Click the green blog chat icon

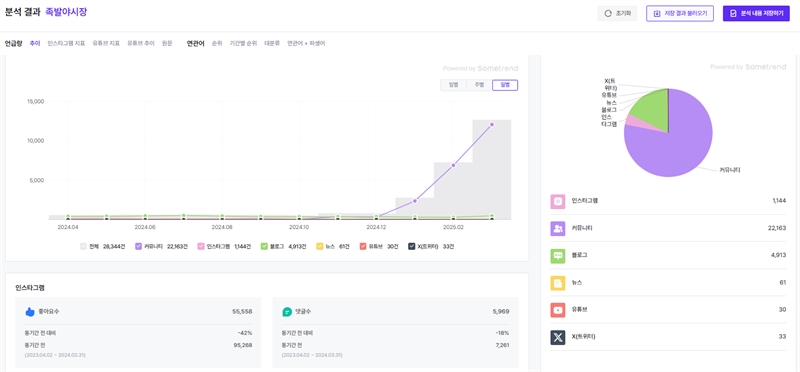click(558, 256)
